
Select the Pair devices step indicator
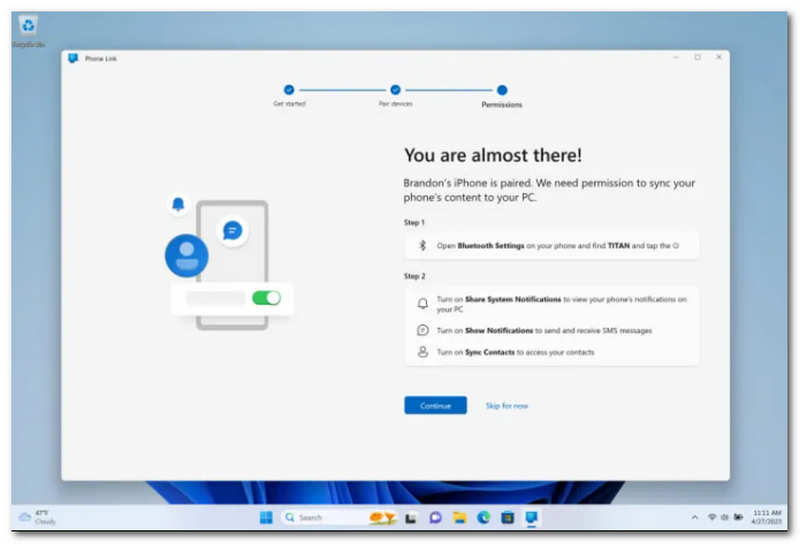[x=395, y=90]
